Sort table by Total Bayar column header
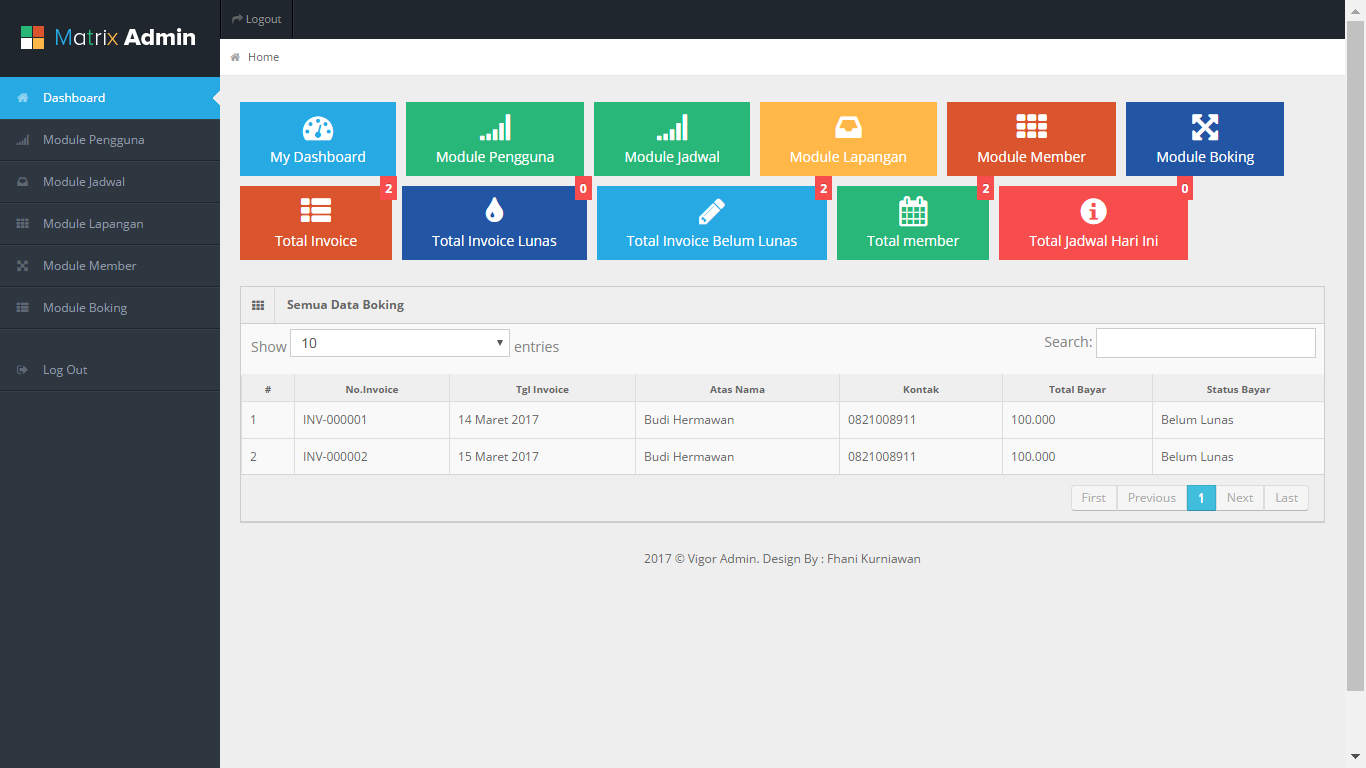This screenshot has height=768, width=1366. point(1077,389)
